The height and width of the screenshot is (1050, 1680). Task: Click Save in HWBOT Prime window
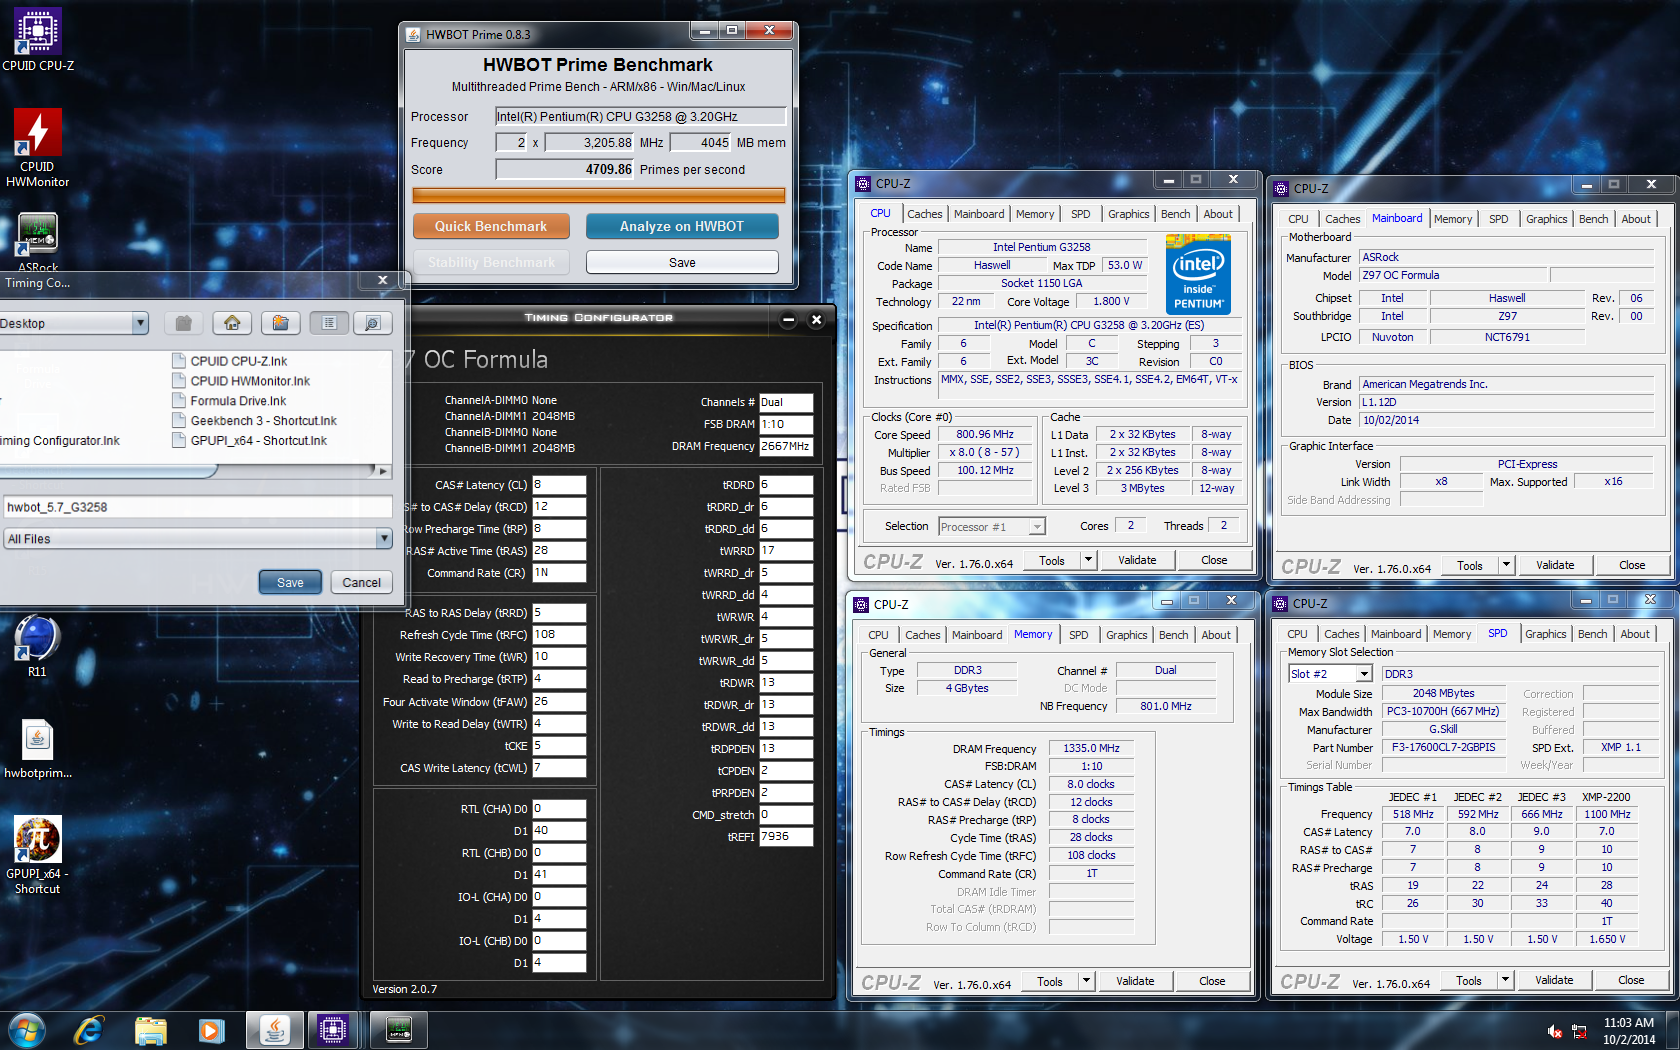point(682,262)
